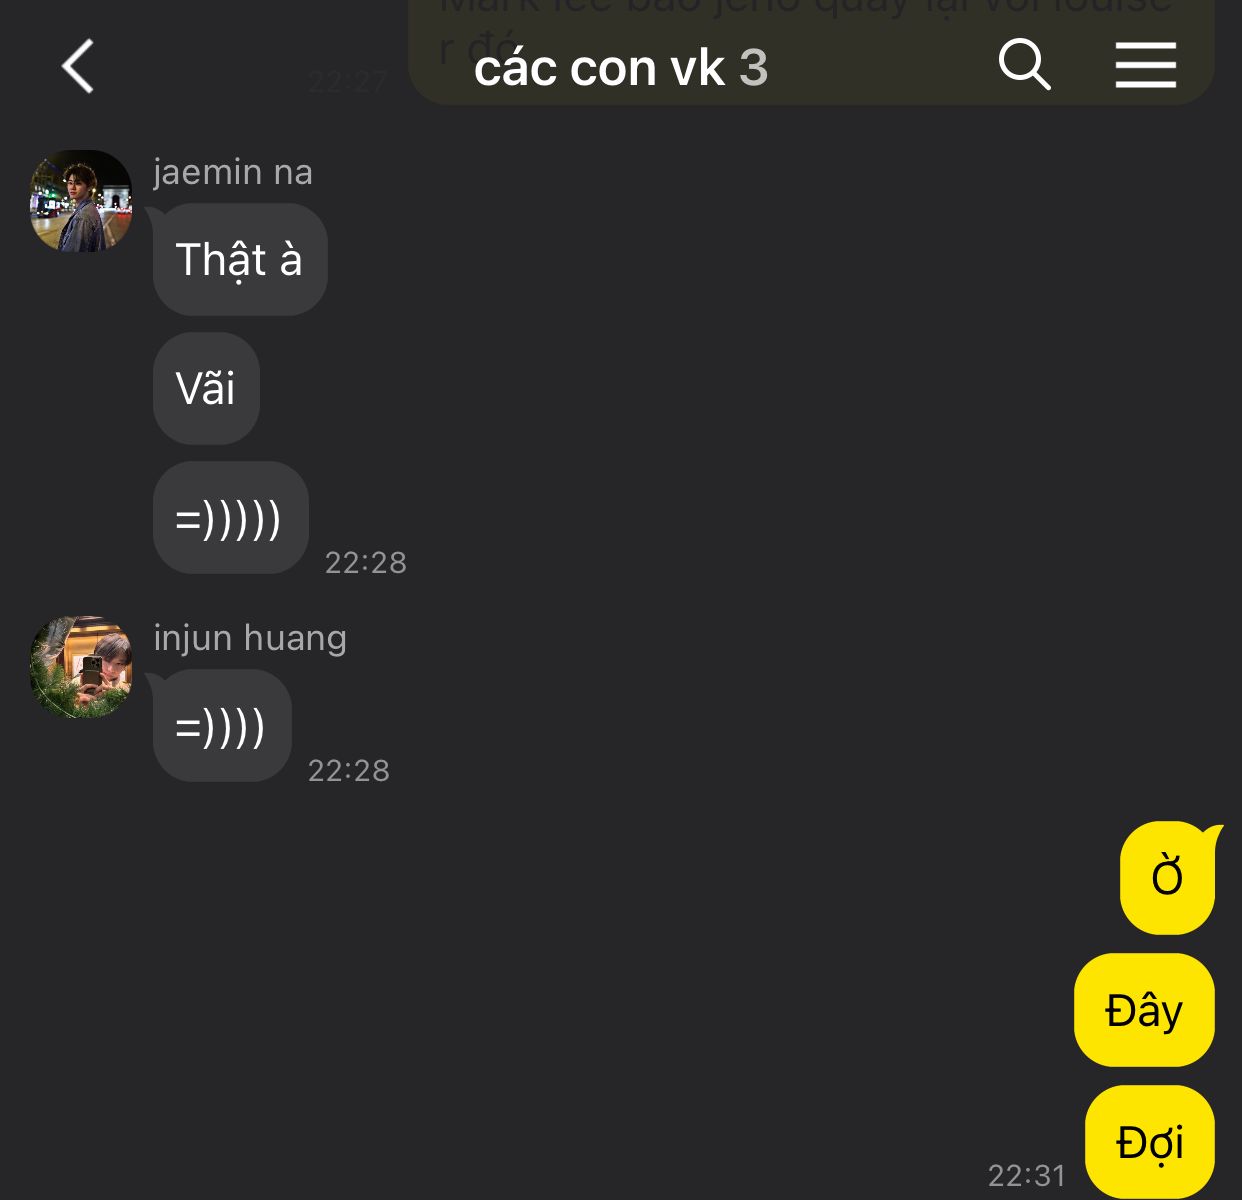Tap injun's "=))))" message bubble
The height and width of the screenshot is (1200, 1242).
[222, 726]
